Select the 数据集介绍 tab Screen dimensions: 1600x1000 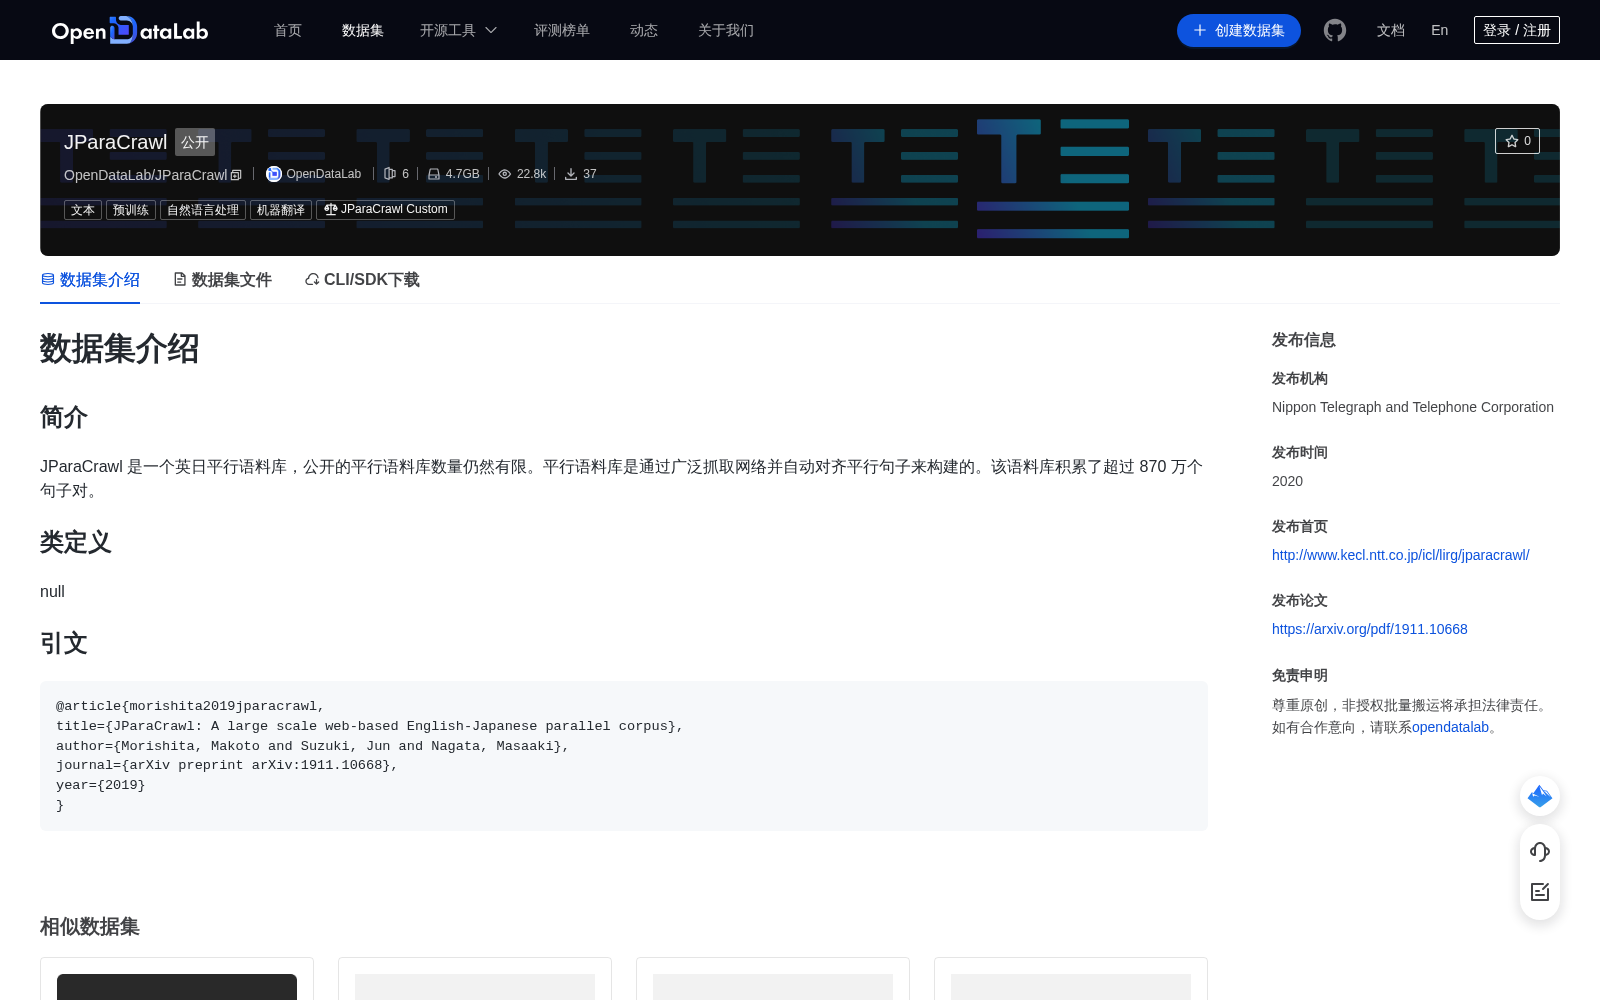click(x=90, y=280)
